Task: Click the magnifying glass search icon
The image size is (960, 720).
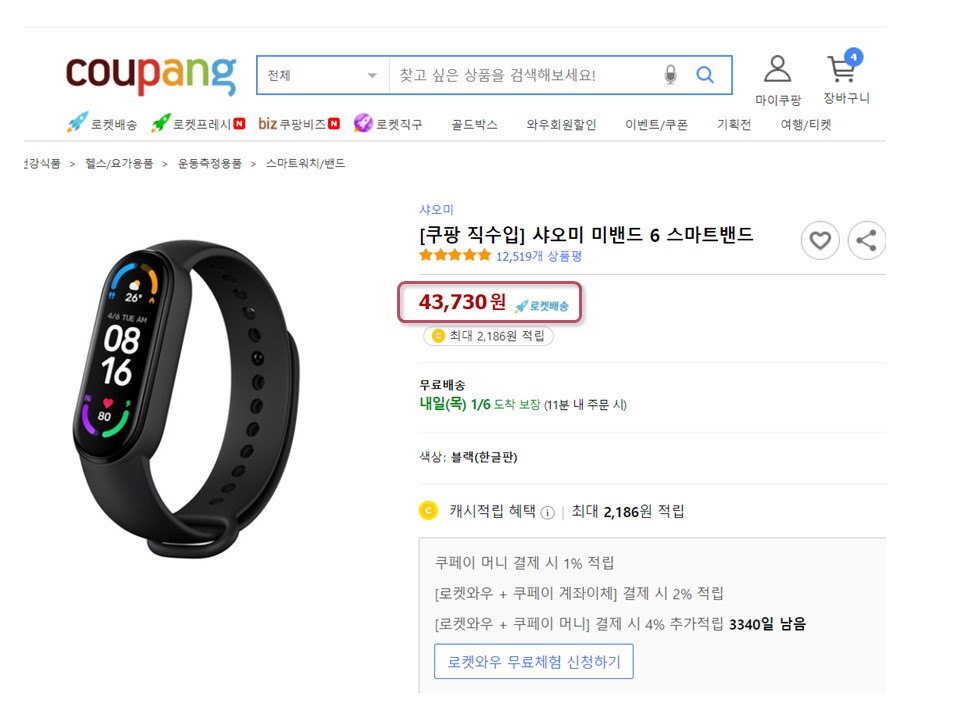Action: click(x=705, y=75)
